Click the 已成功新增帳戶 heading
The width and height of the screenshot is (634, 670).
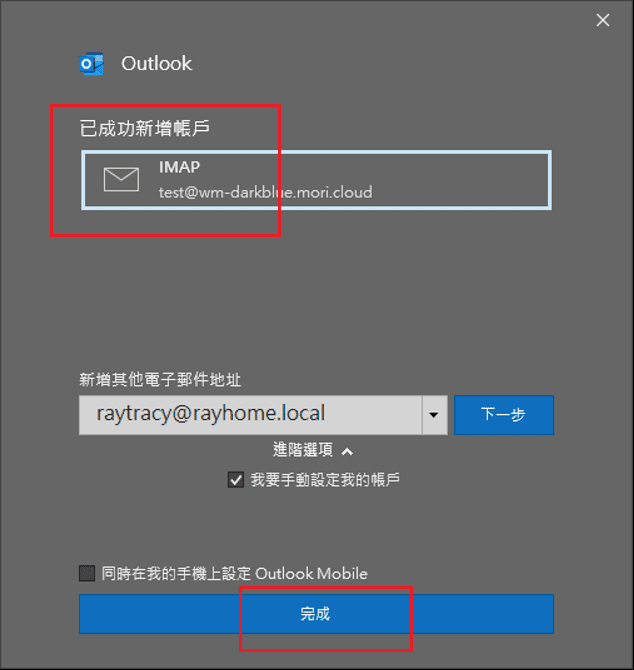click(145, 128)
